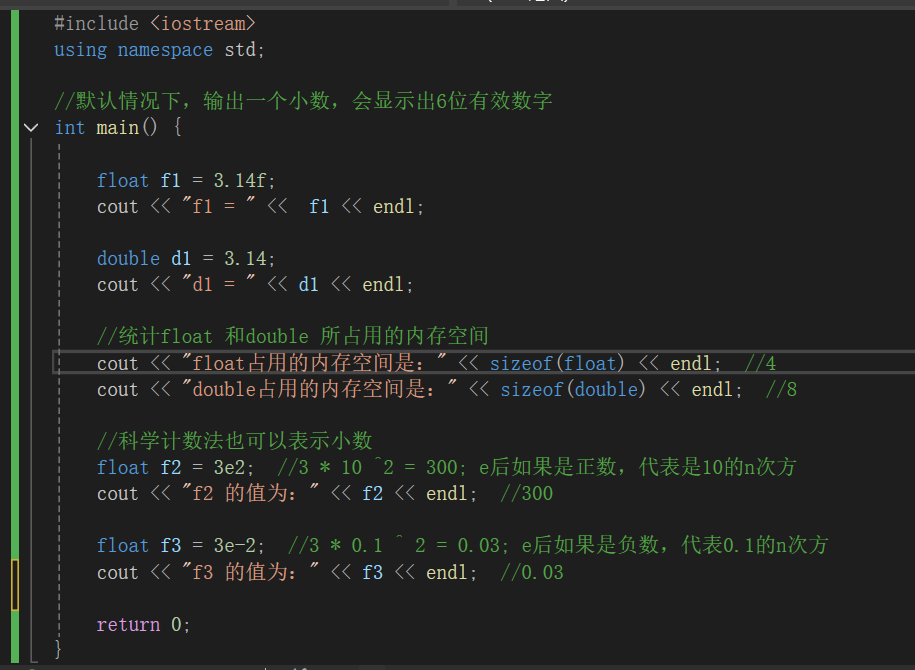The width and height of the screenshot is (915, 670).
Task: Click the cout line printing "f2 的值为："
Action: point(287,493)
